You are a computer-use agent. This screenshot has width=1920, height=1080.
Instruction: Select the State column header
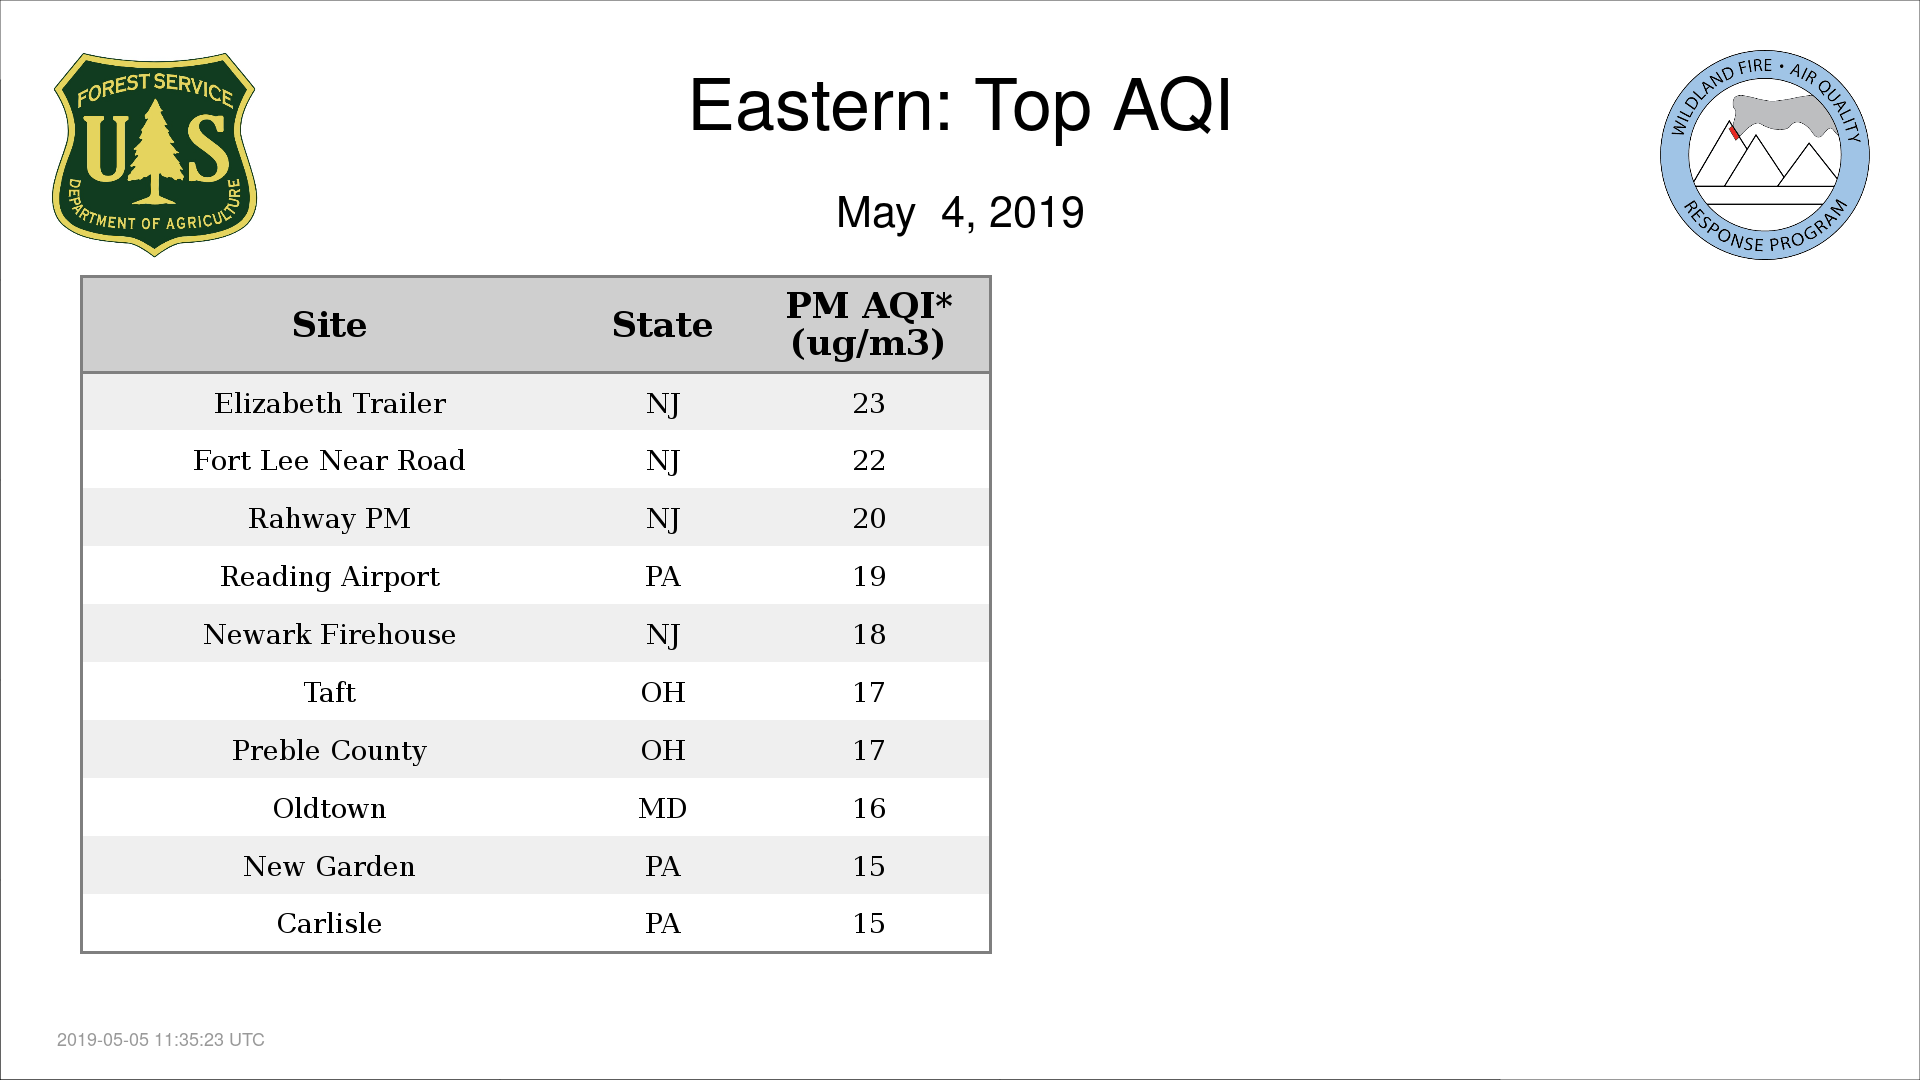pyautogui.click(x=662, y=325)
